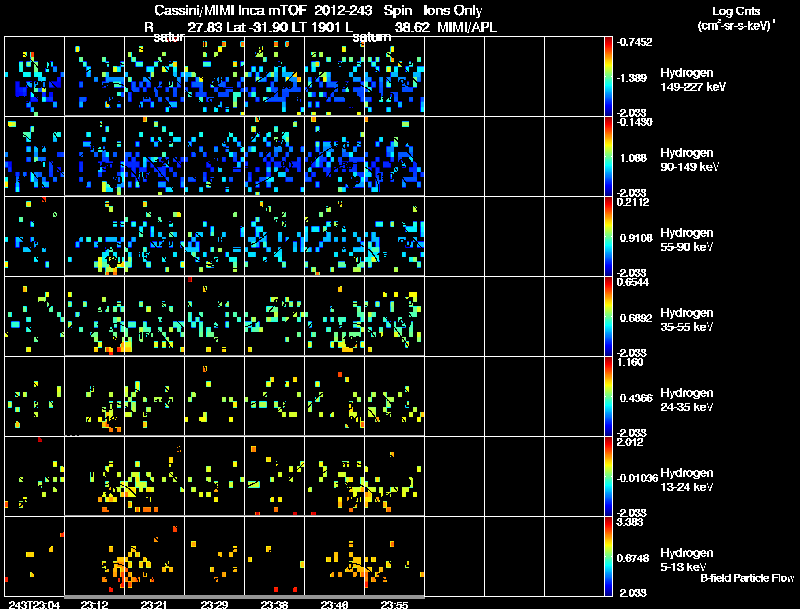The width and height of the screenshot is (800, 609).
Task: Click the 'Hydrogen 24-35 keV' label
Action: pyautogui.click(x=687, y=400)
